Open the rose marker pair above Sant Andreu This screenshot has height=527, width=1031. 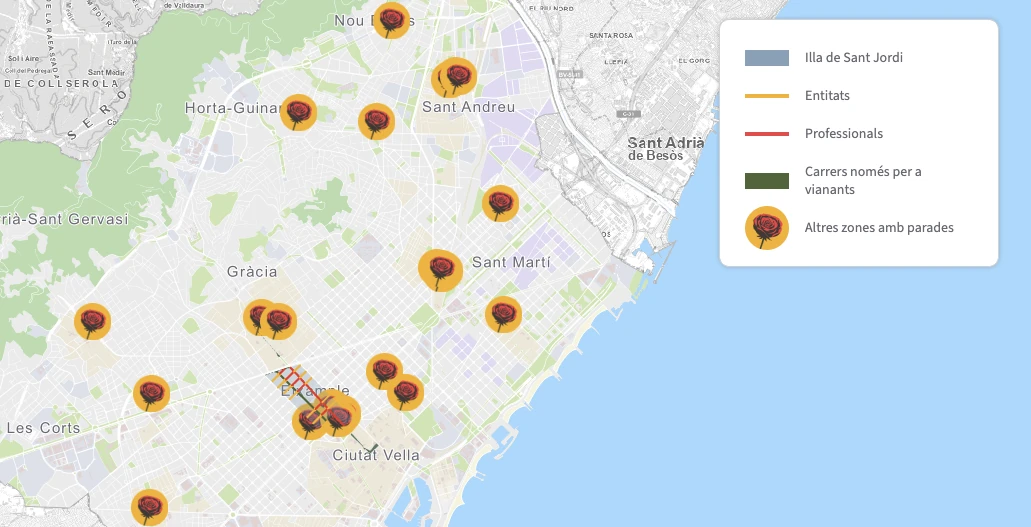(455, 77)
